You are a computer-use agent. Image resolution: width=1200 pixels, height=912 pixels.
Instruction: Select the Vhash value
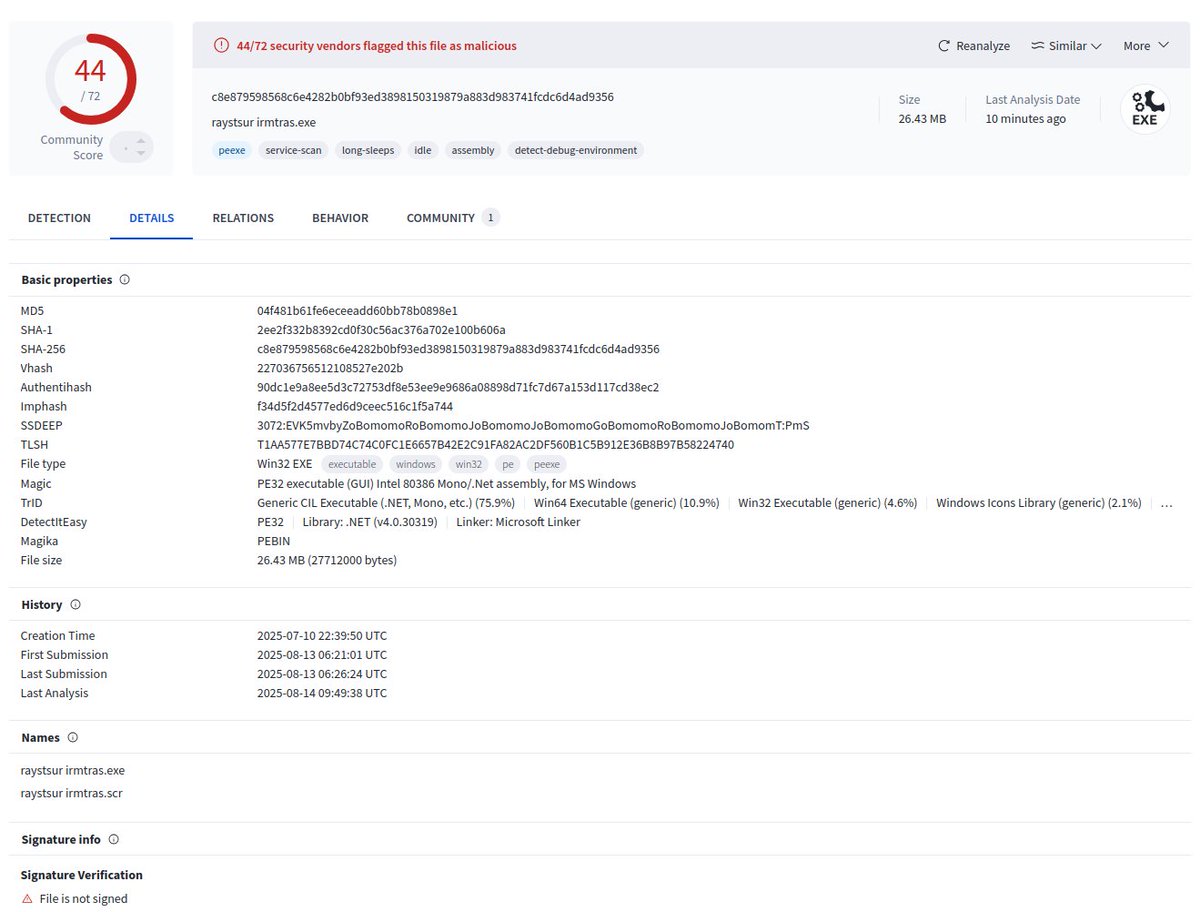coord(330,368)
